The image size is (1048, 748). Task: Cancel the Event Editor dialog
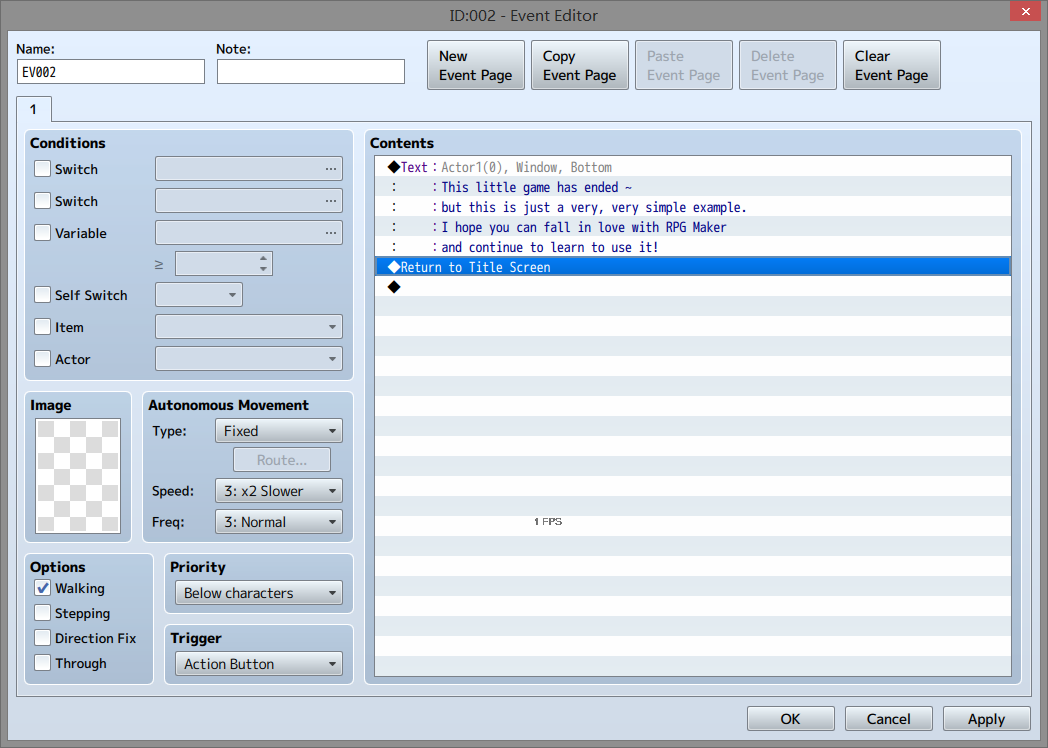click(888, 719)
